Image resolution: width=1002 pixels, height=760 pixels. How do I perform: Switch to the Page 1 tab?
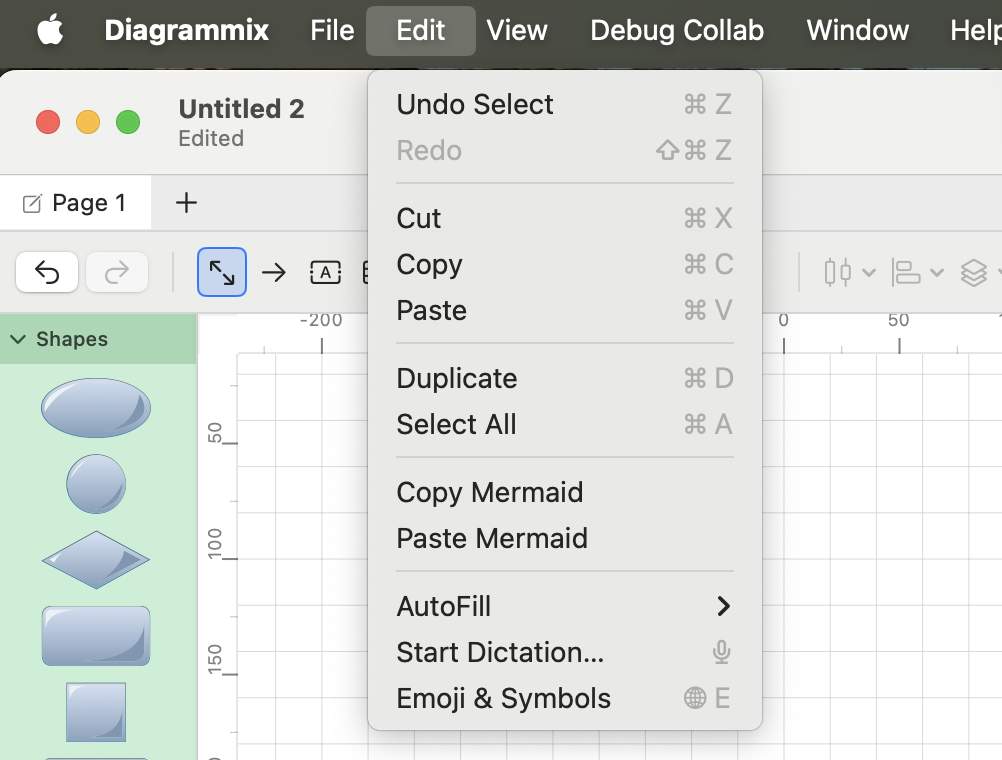coord(76,203)
